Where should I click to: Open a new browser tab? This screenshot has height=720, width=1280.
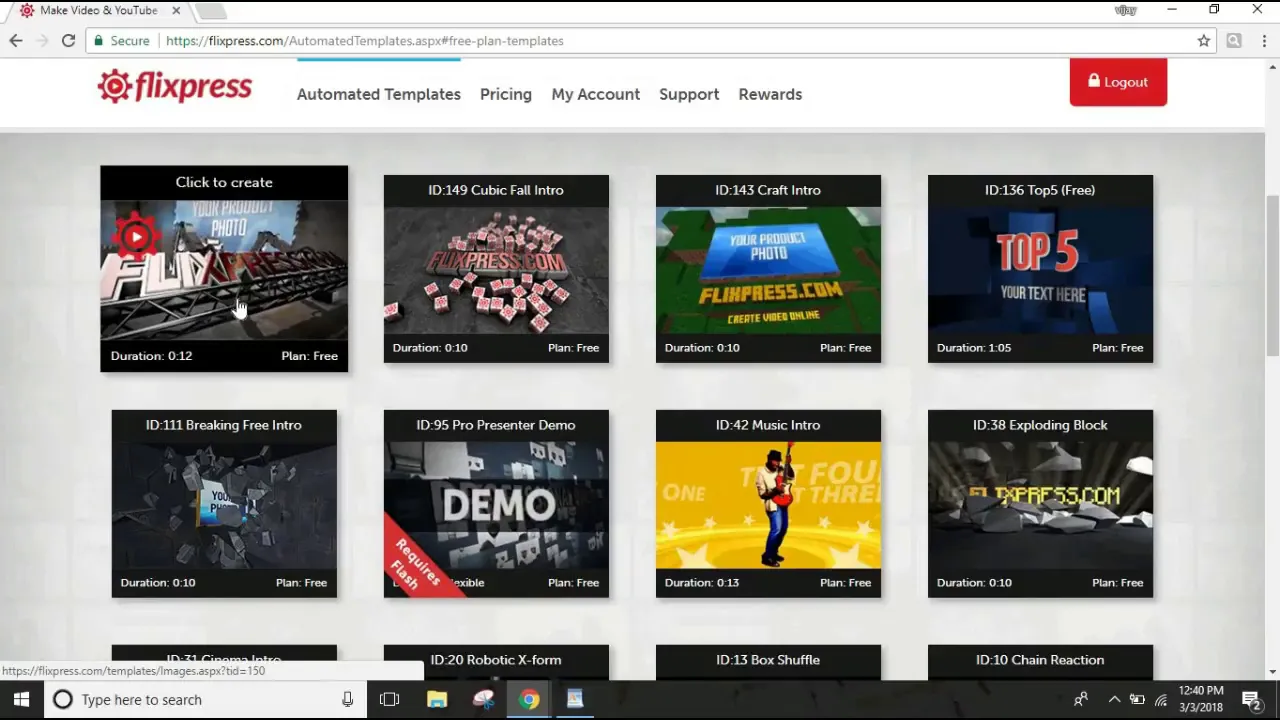[x=211, y=11]
